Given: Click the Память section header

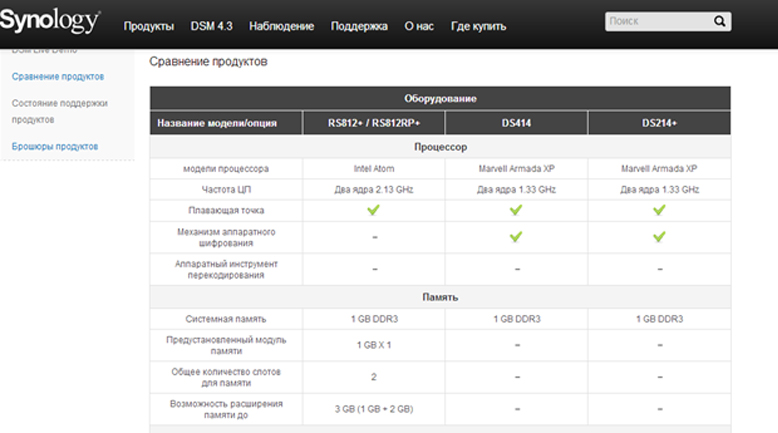Looking at the screenshot, I should point(440,297).
